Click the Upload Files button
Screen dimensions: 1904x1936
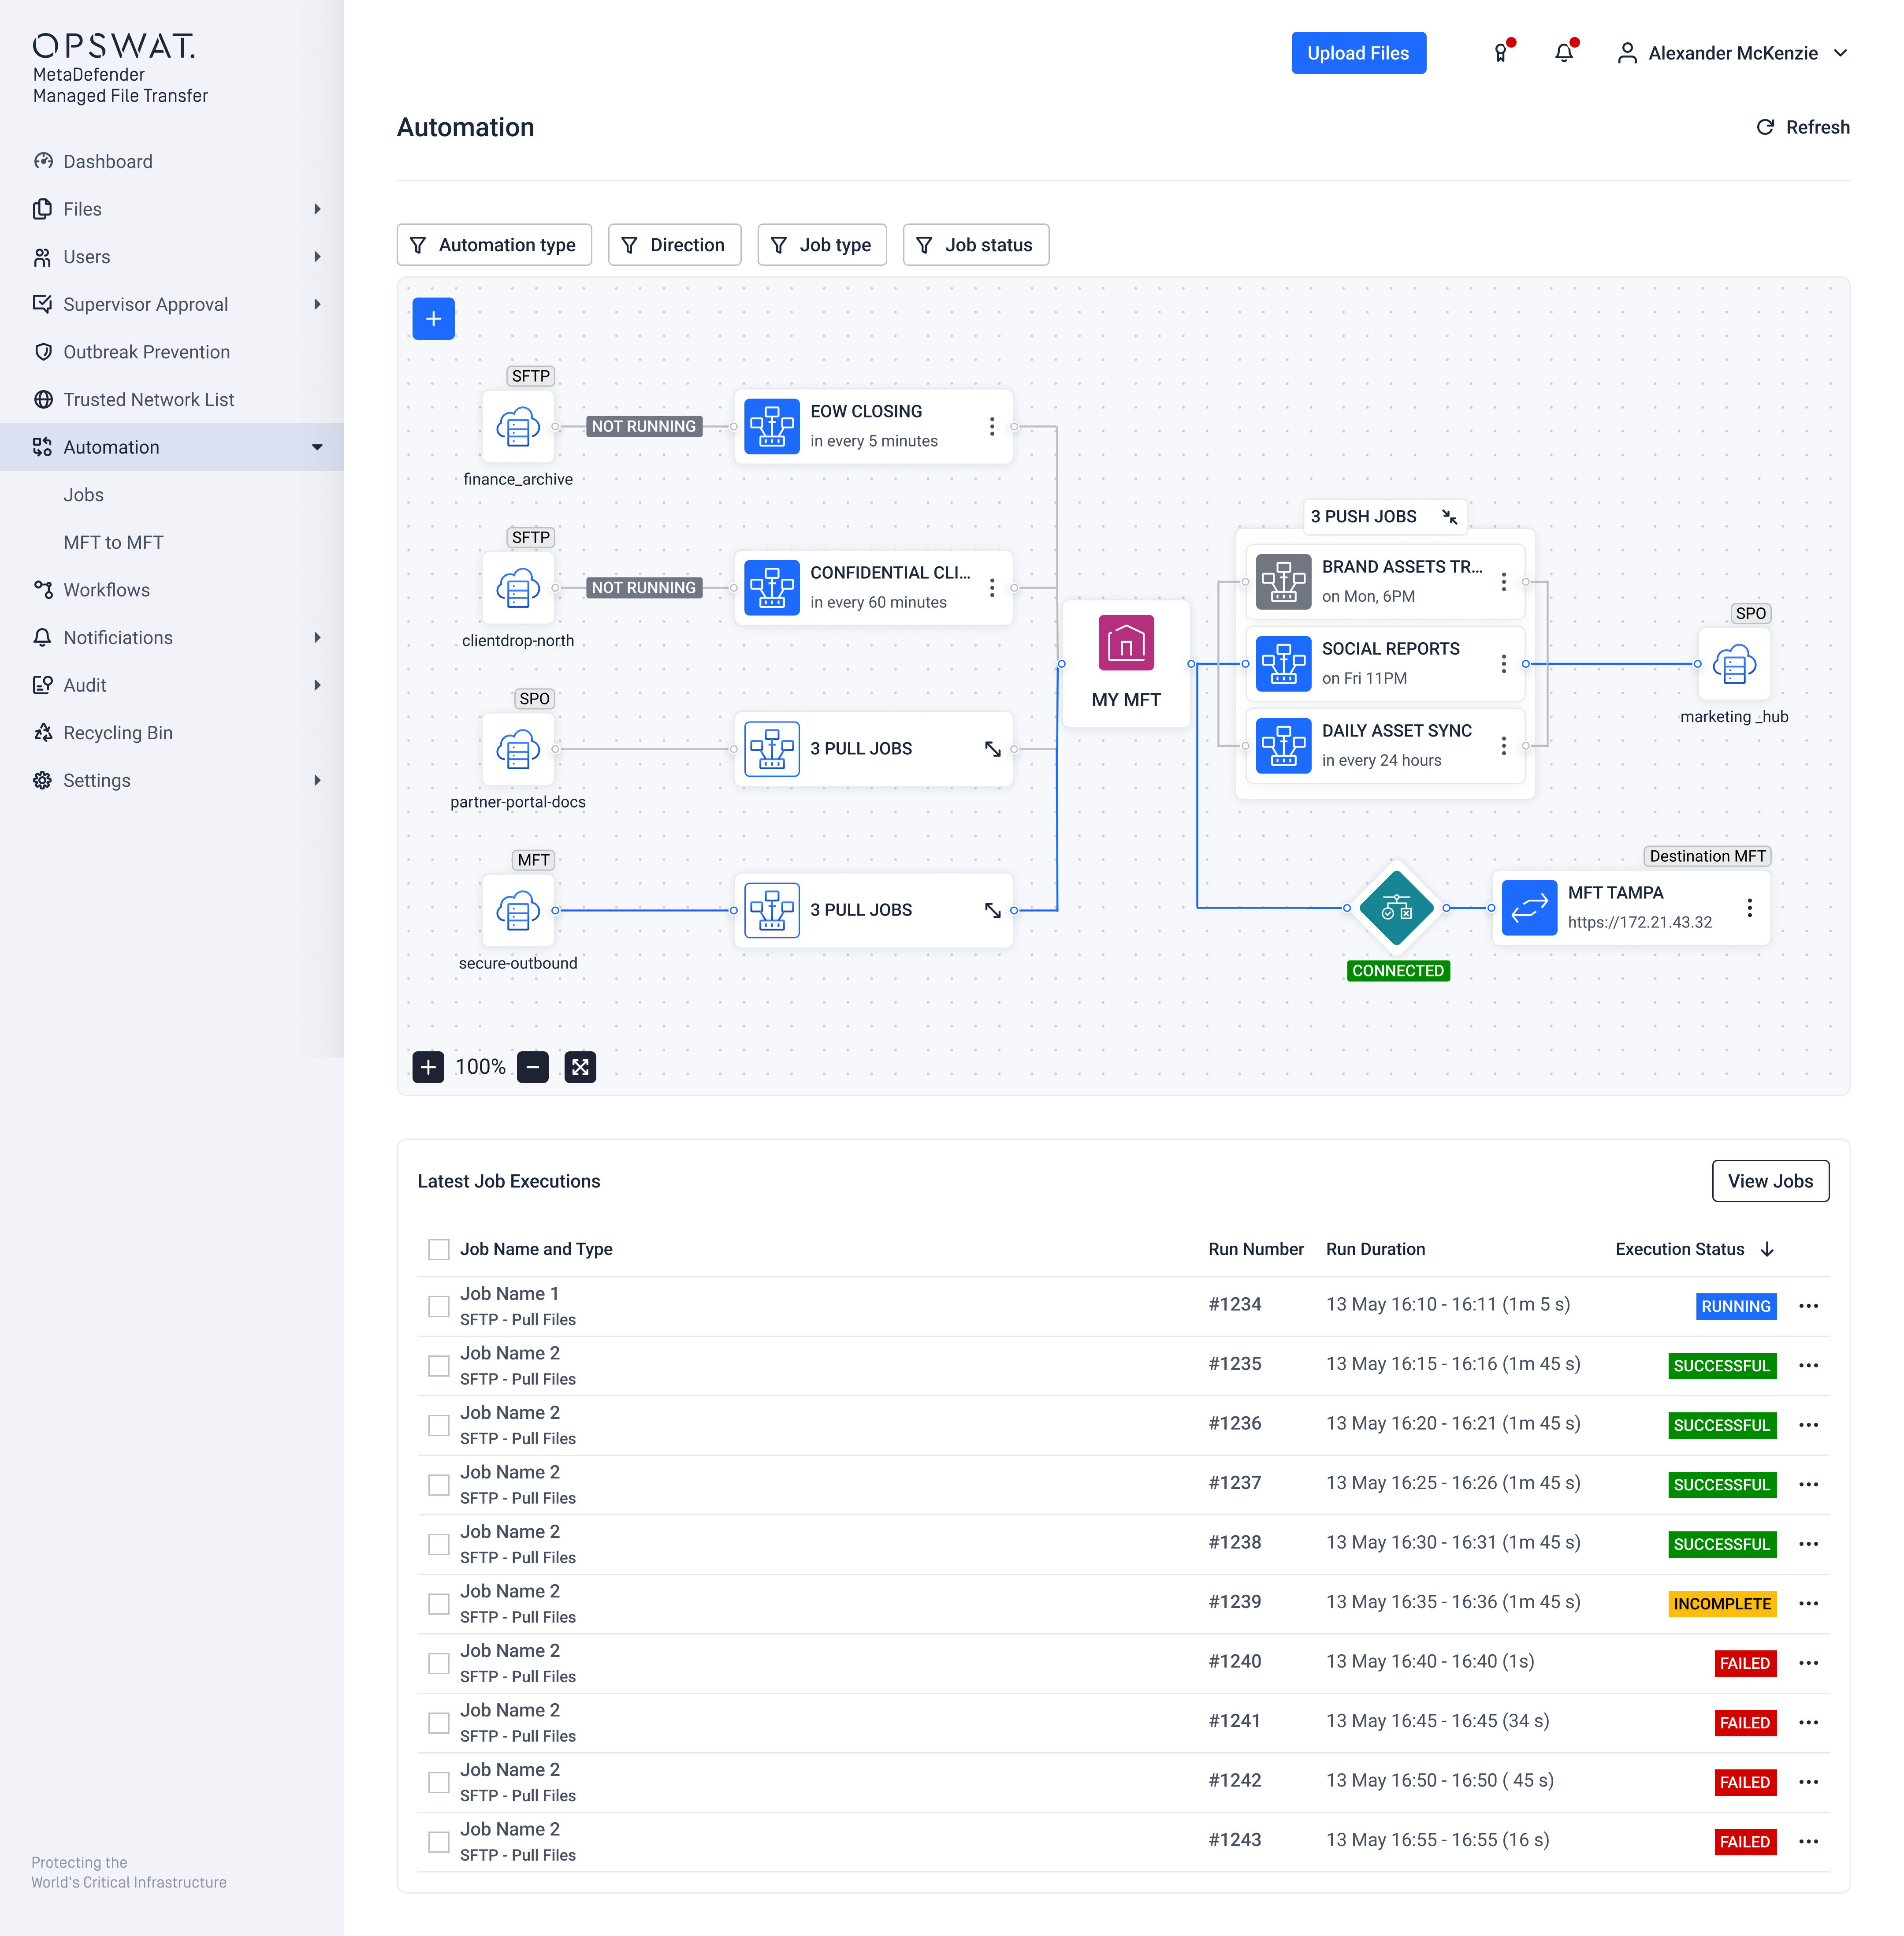[x=1358, y=53]
